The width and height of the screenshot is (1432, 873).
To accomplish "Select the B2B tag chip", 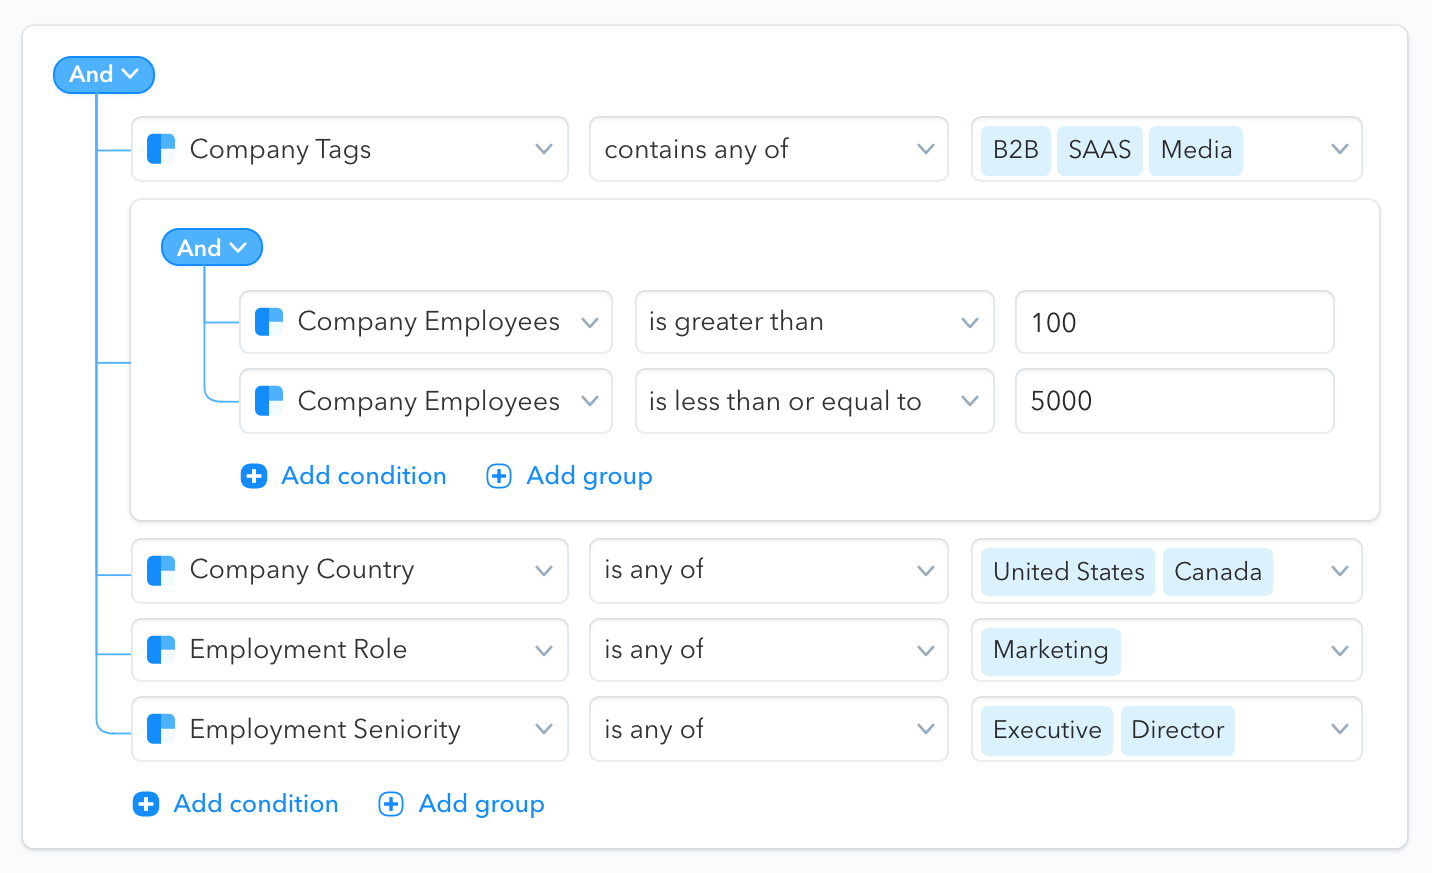I will [1016, 150].
